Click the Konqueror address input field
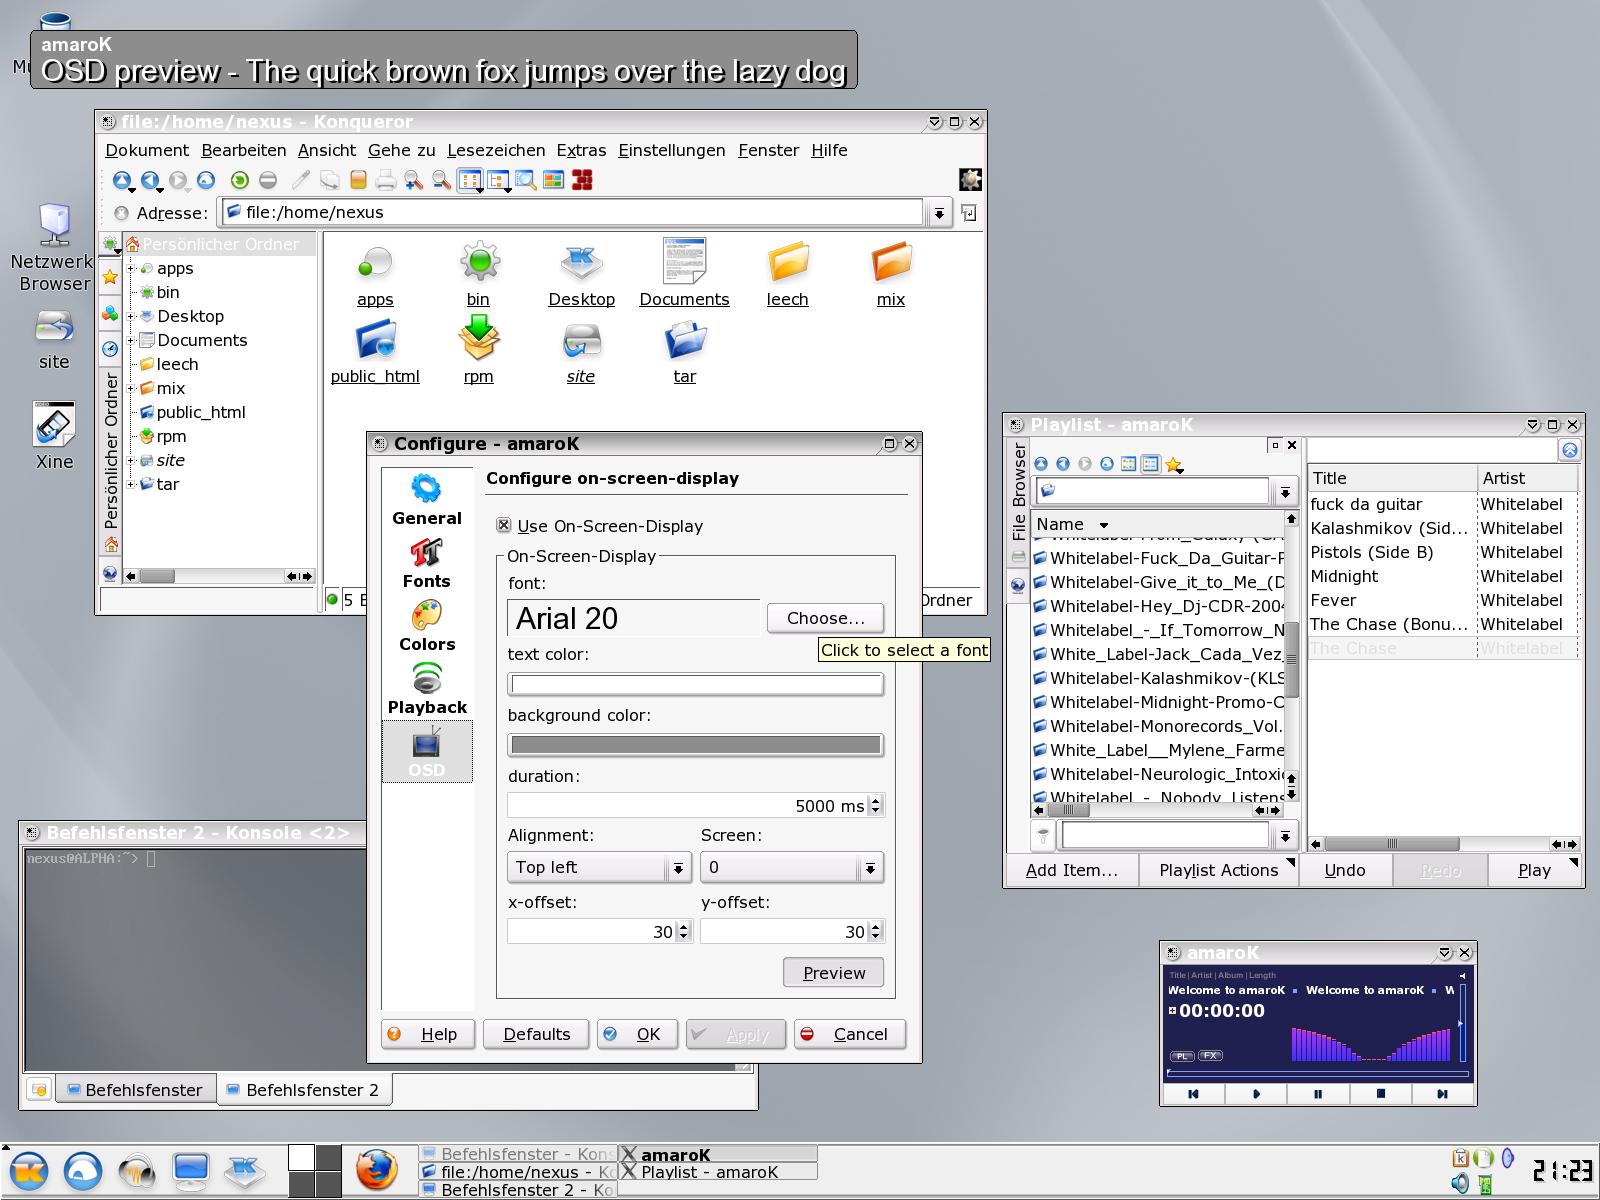Screen dimensions: 1600x1200 572,212
